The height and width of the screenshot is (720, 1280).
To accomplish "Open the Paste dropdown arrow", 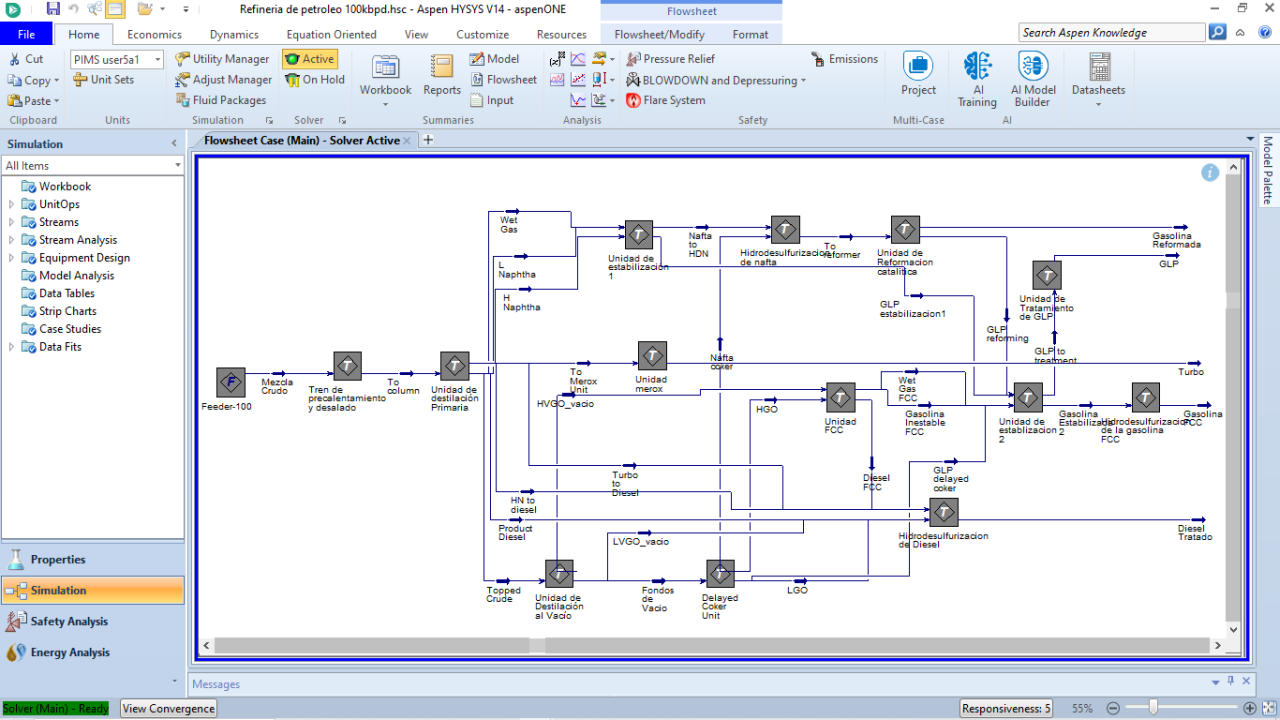I will [57, 101].
